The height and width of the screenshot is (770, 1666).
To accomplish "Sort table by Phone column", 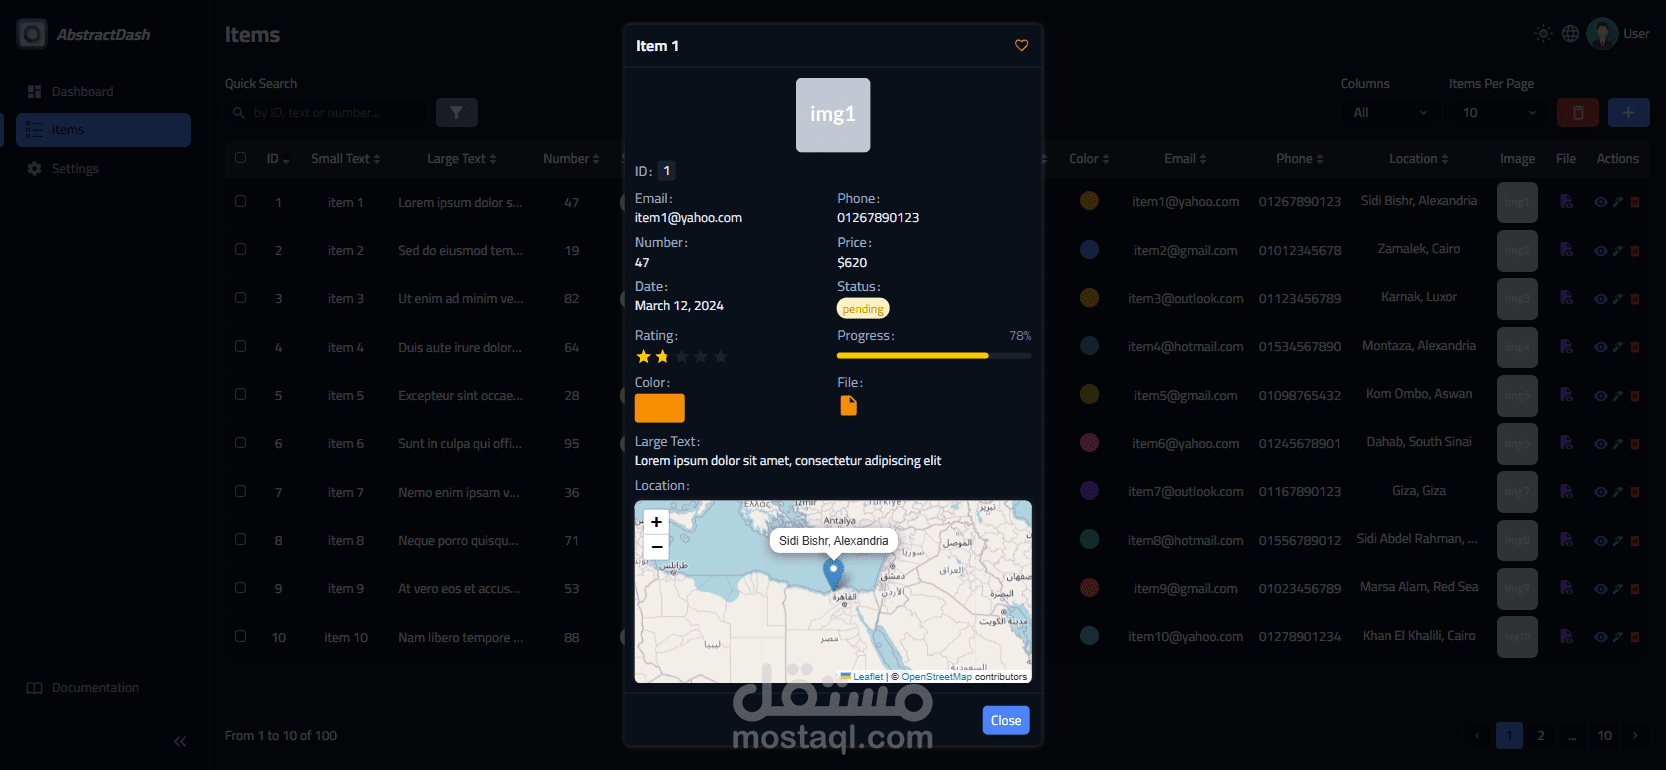I will tap(1299, 159).
